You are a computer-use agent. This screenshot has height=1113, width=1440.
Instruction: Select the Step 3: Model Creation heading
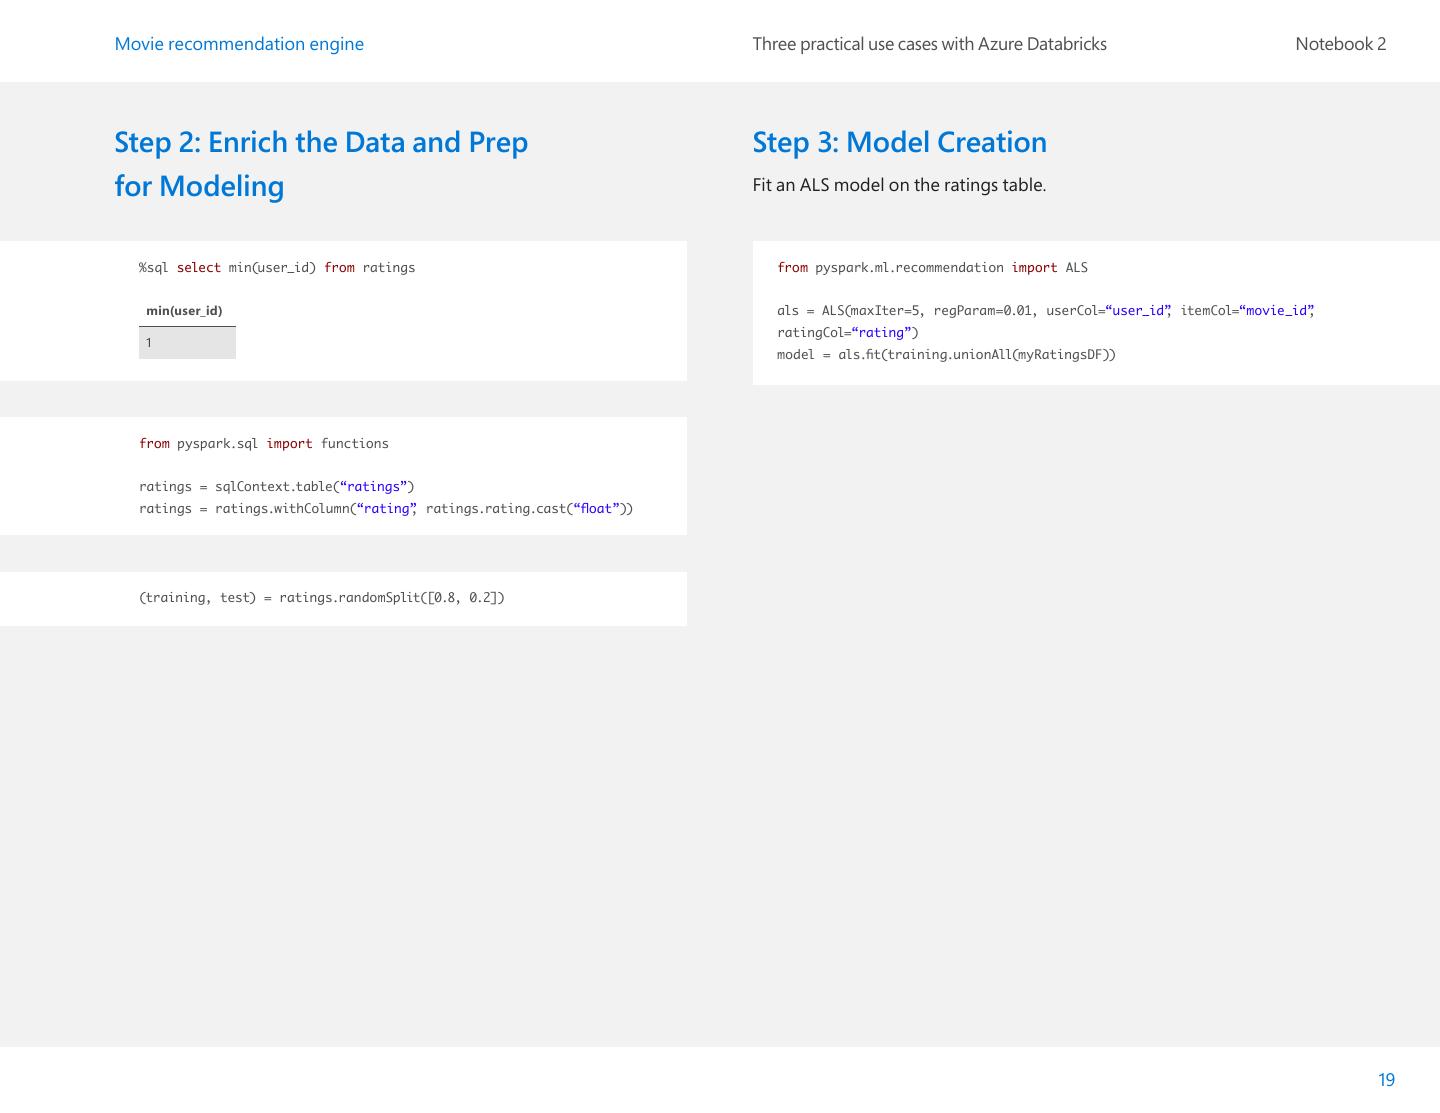point(899,142)
